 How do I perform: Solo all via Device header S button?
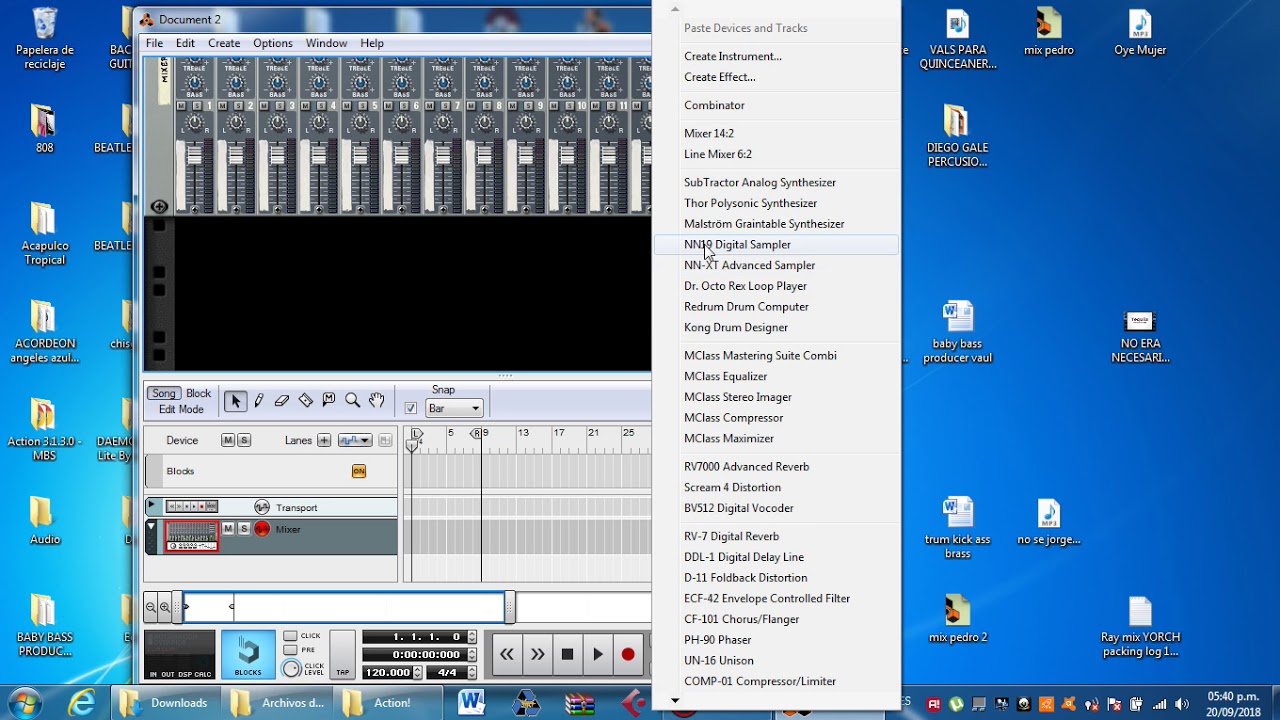pos(243,440)
